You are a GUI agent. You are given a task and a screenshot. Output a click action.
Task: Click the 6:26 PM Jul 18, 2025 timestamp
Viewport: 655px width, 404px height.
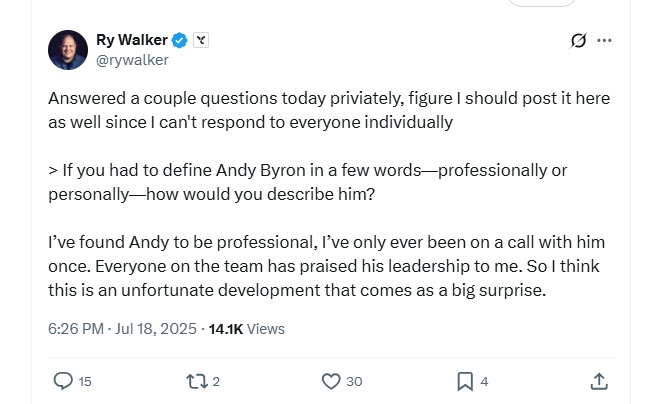pos(121,328)
